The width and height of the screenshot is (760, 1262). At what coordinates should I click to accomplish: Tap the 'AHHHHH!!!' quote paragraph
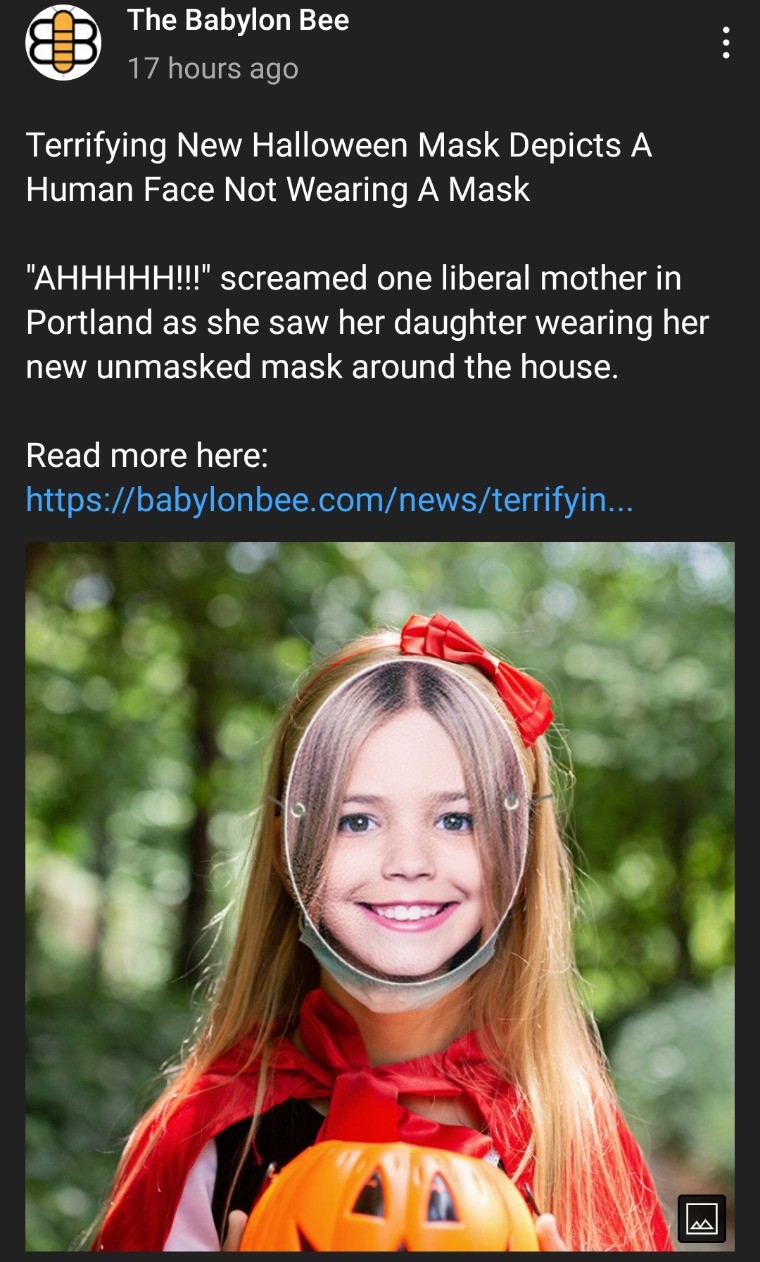(x=367, y=322)
